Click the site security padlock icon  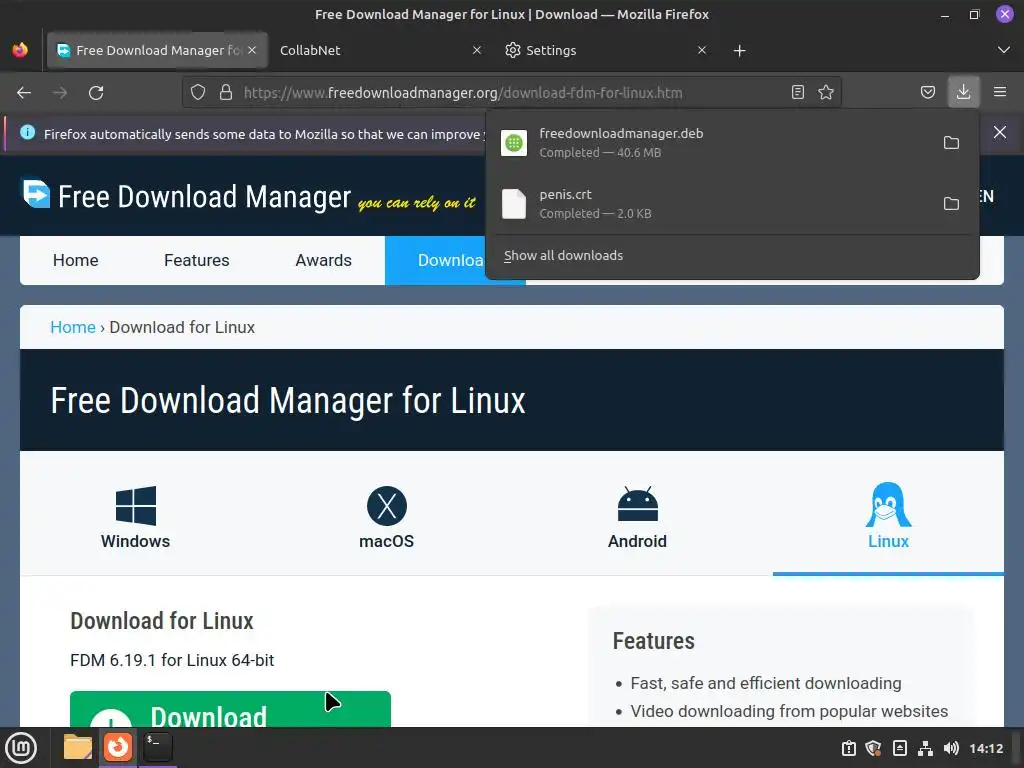coord(226,92)
